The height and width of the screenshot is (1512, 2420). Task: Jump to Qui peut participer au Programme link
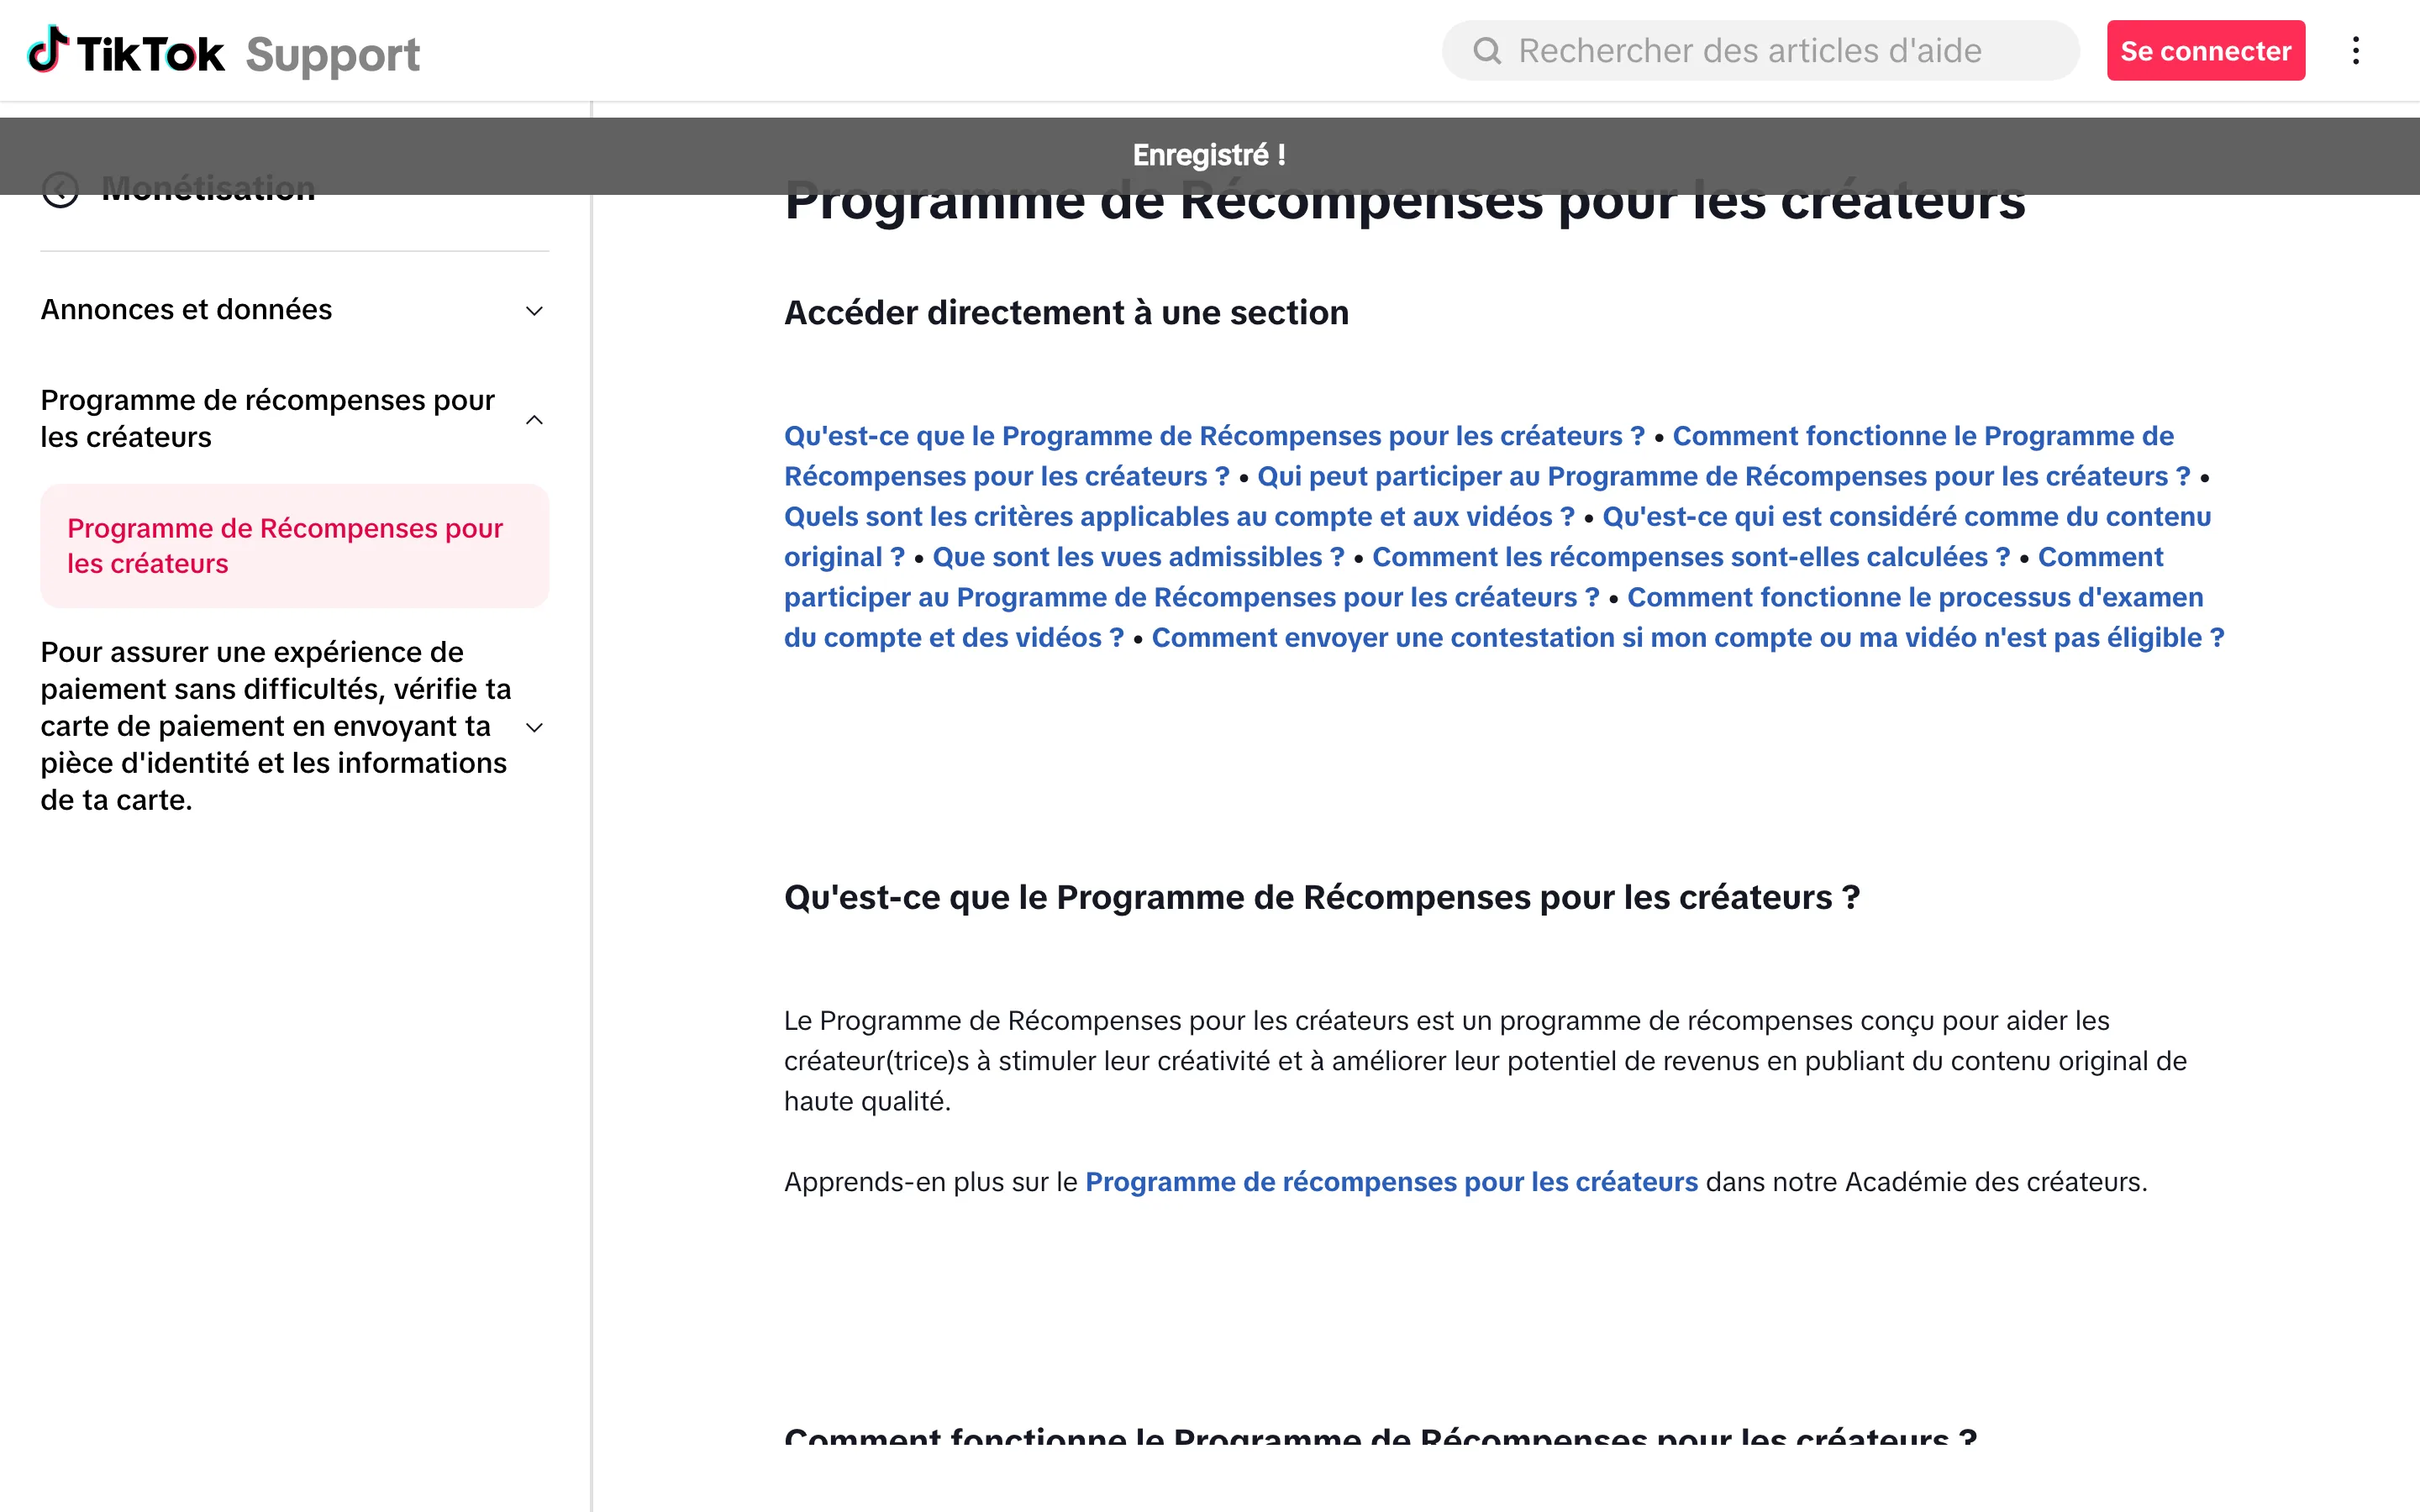[1723, 477]
